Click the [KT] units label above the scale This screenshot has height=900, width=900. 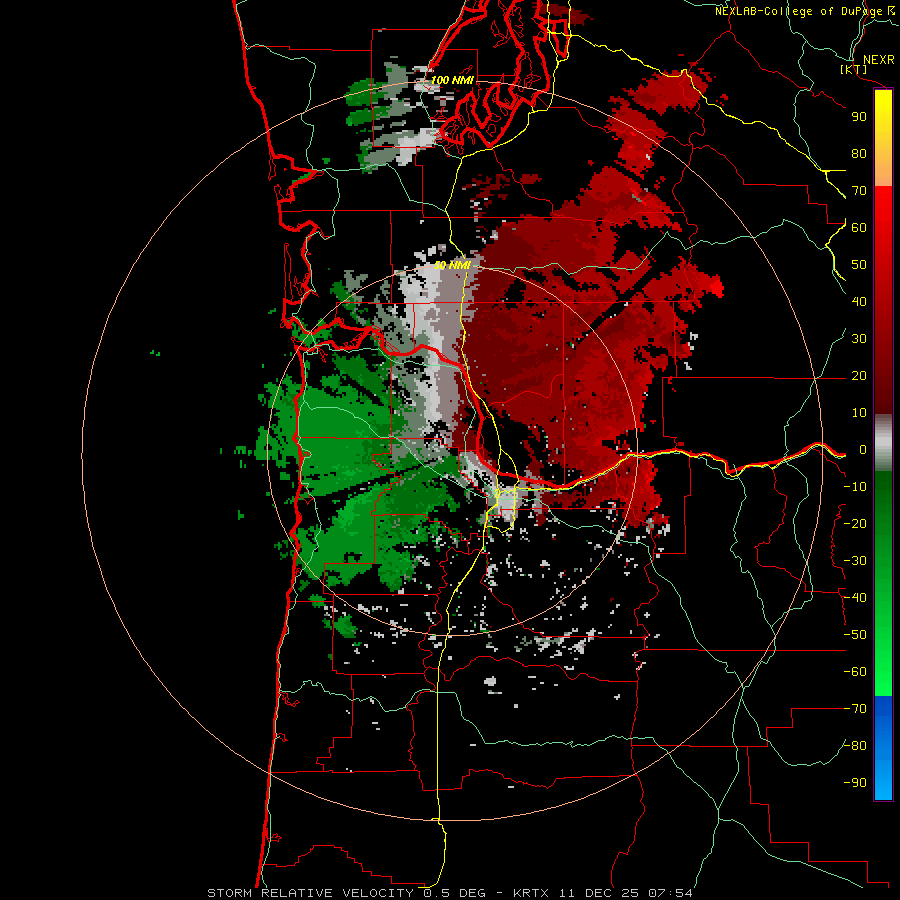click(x=853, y=70)
